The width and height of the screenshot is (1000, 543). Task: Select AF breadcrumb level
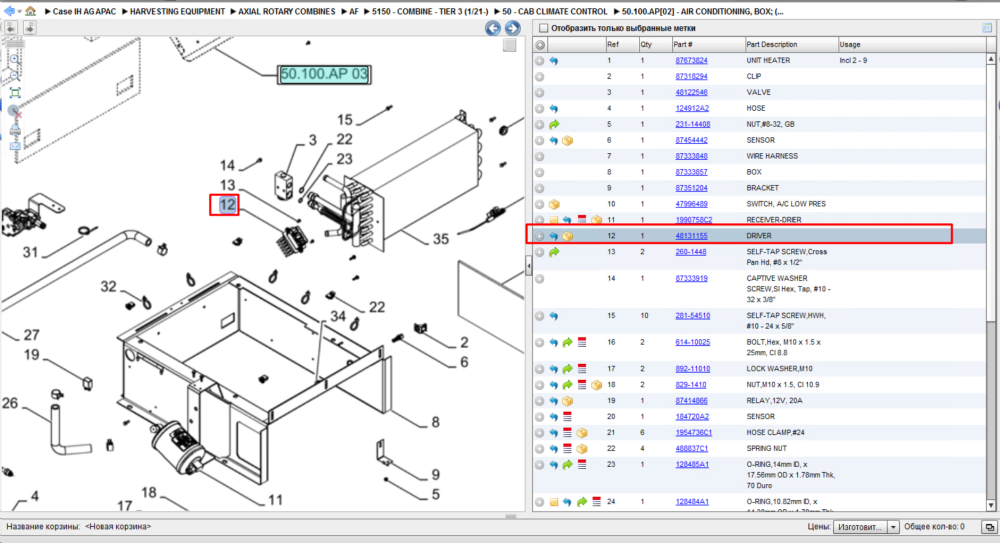[353, 11]
